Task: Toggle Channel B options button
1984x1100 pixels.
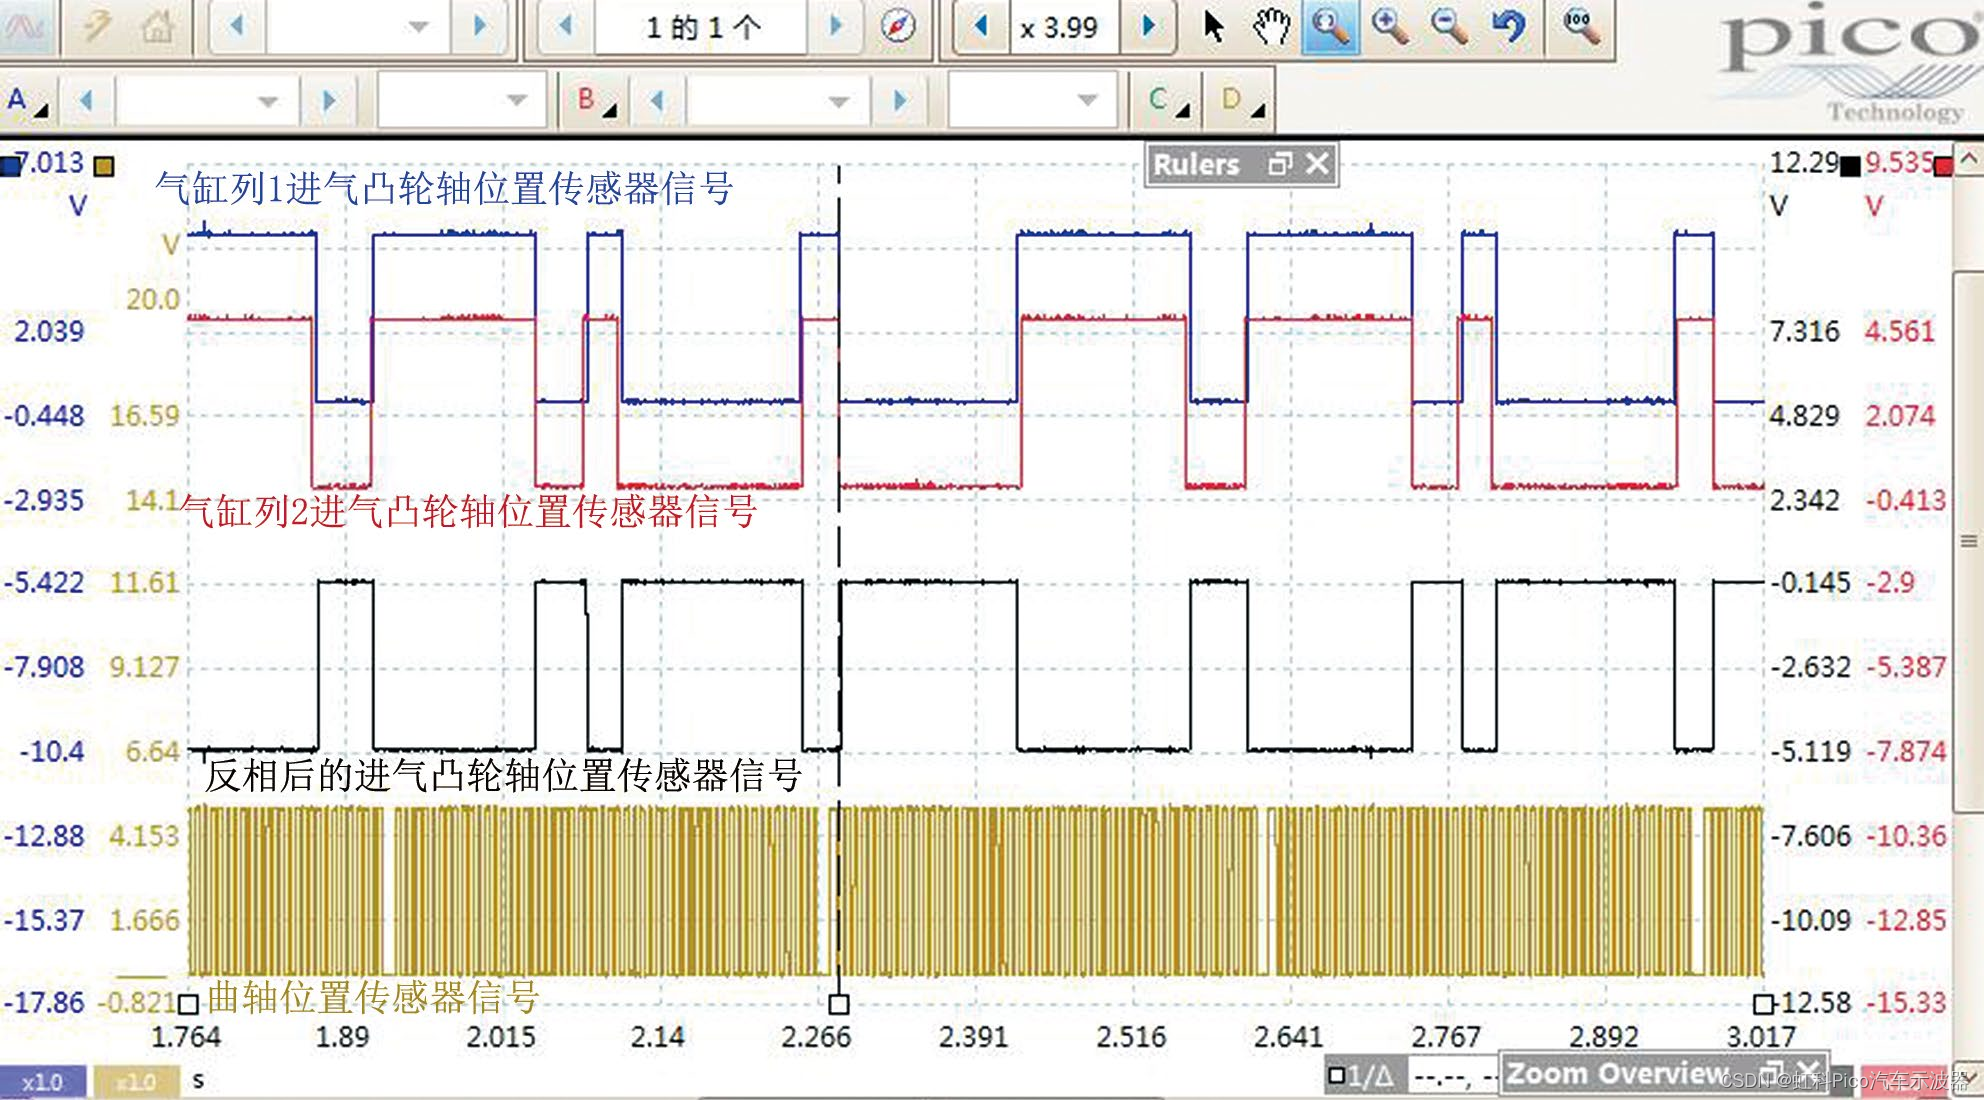Action: [596, 100]
